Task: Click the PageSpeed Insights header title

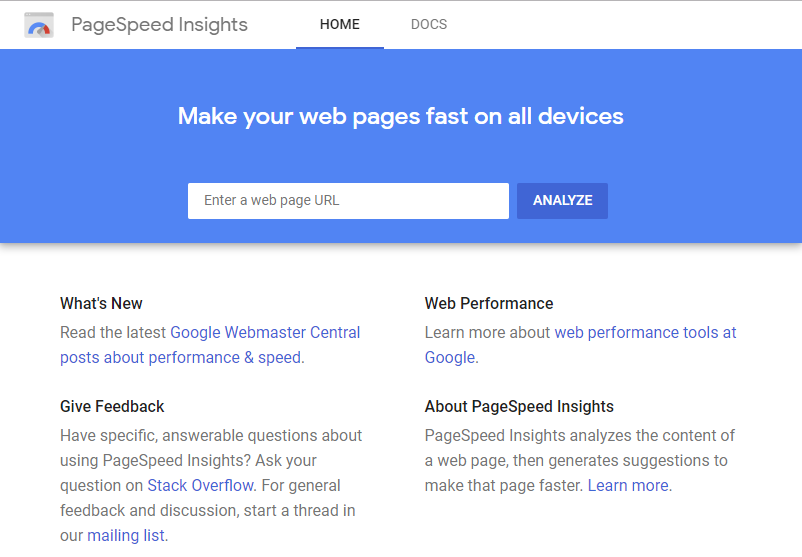Action: pyautogui.click(x=159, y=25)
